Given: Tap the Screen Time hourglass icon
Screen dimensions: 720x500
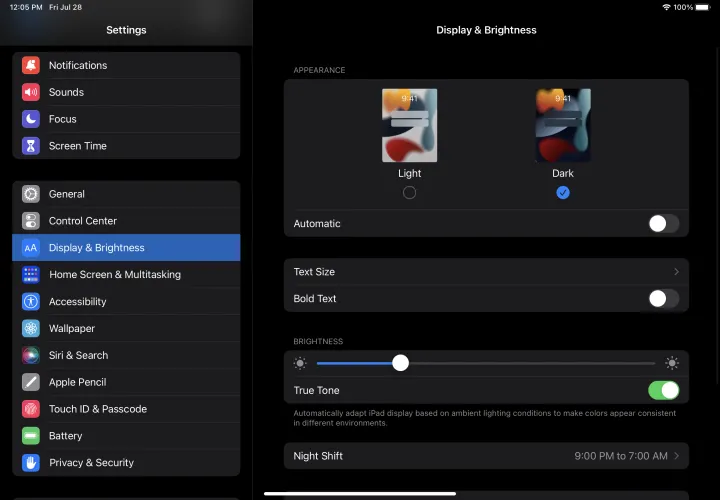Looking at the screenshot, I should pyautogui.click(x=31, y=146).
